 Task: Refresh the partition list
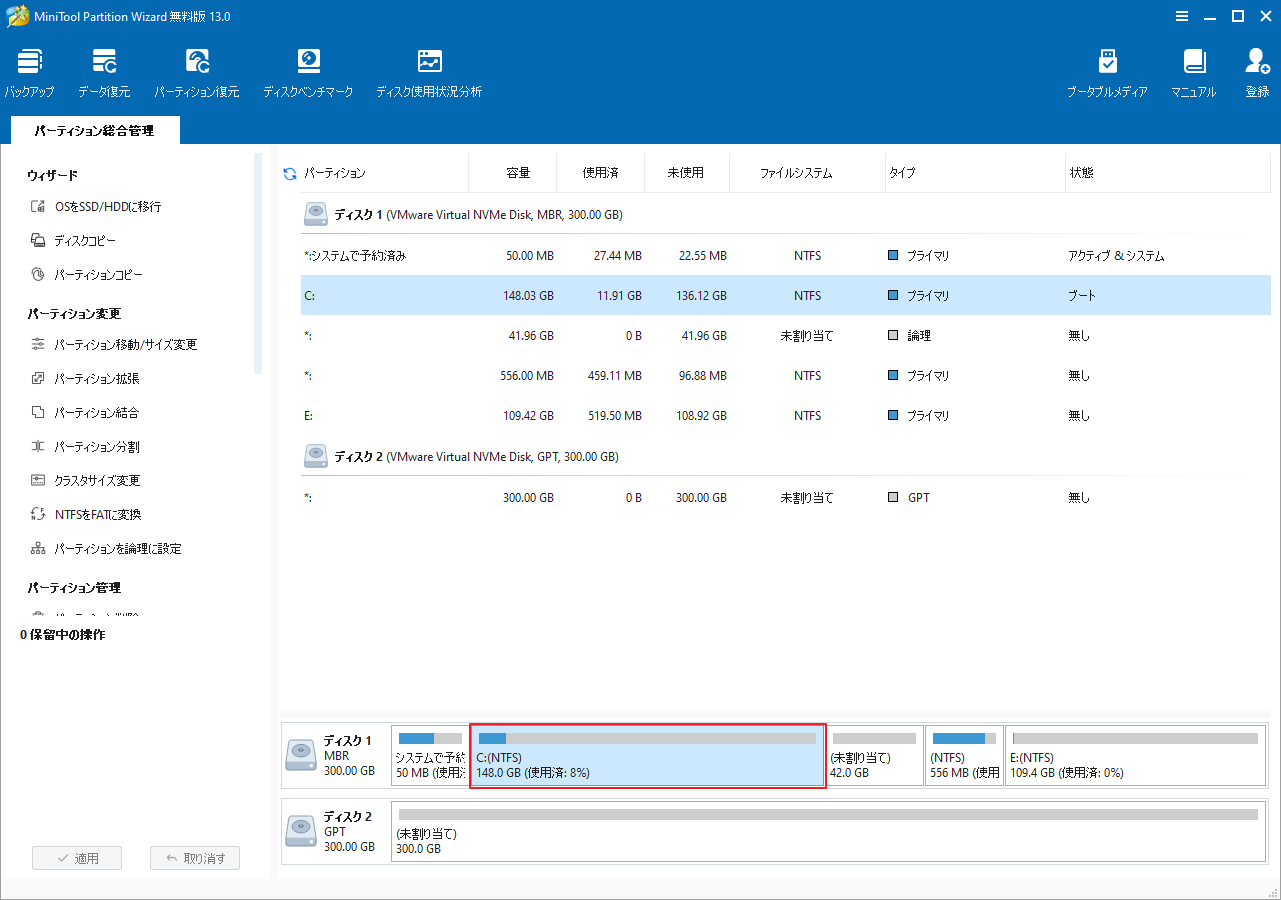(289, 172)
